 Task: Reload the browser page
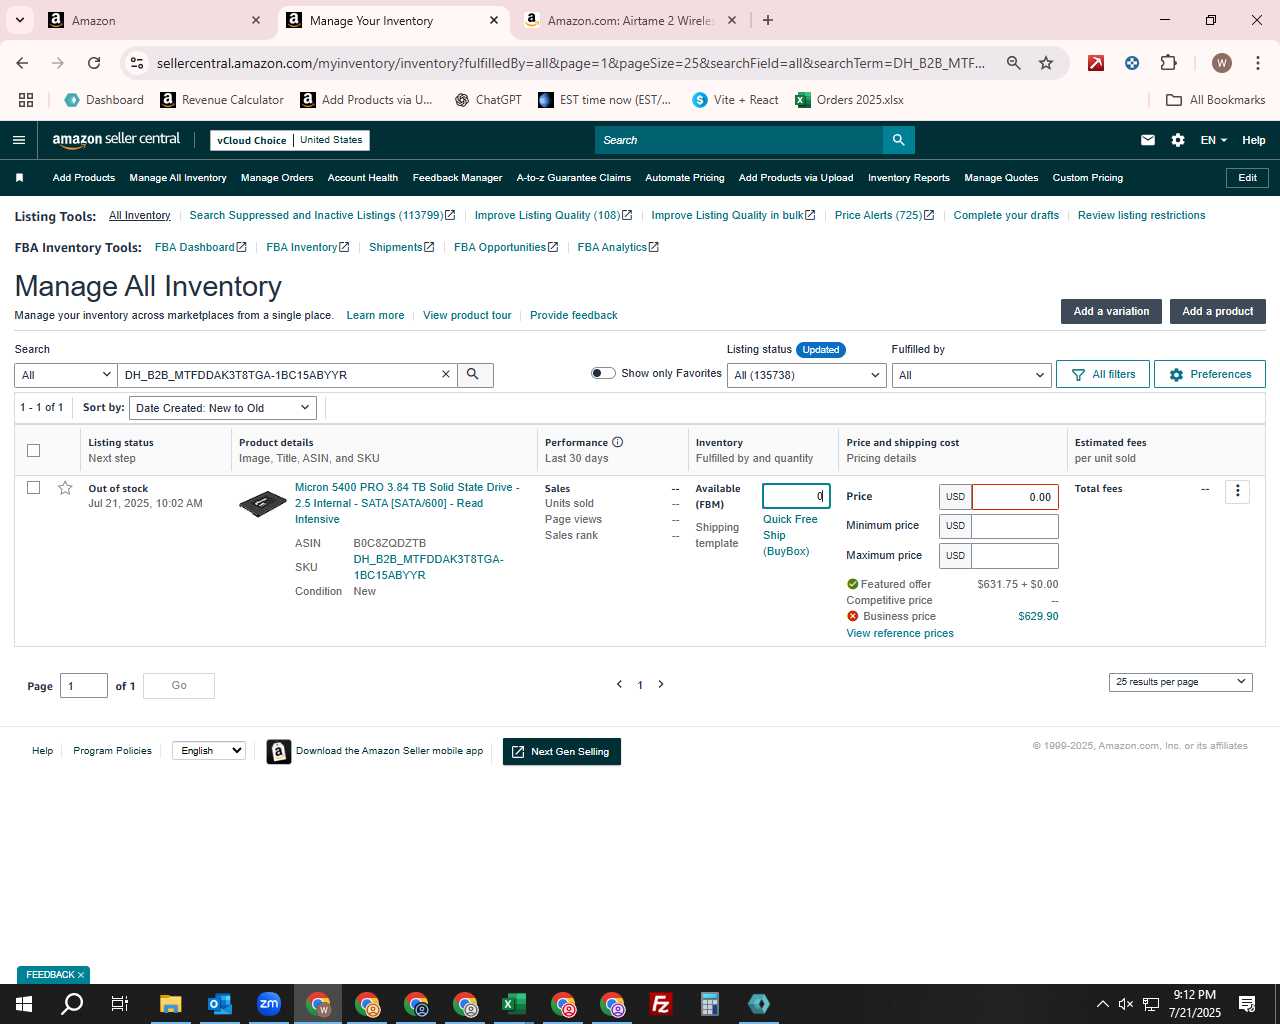(x=94, y=63)
